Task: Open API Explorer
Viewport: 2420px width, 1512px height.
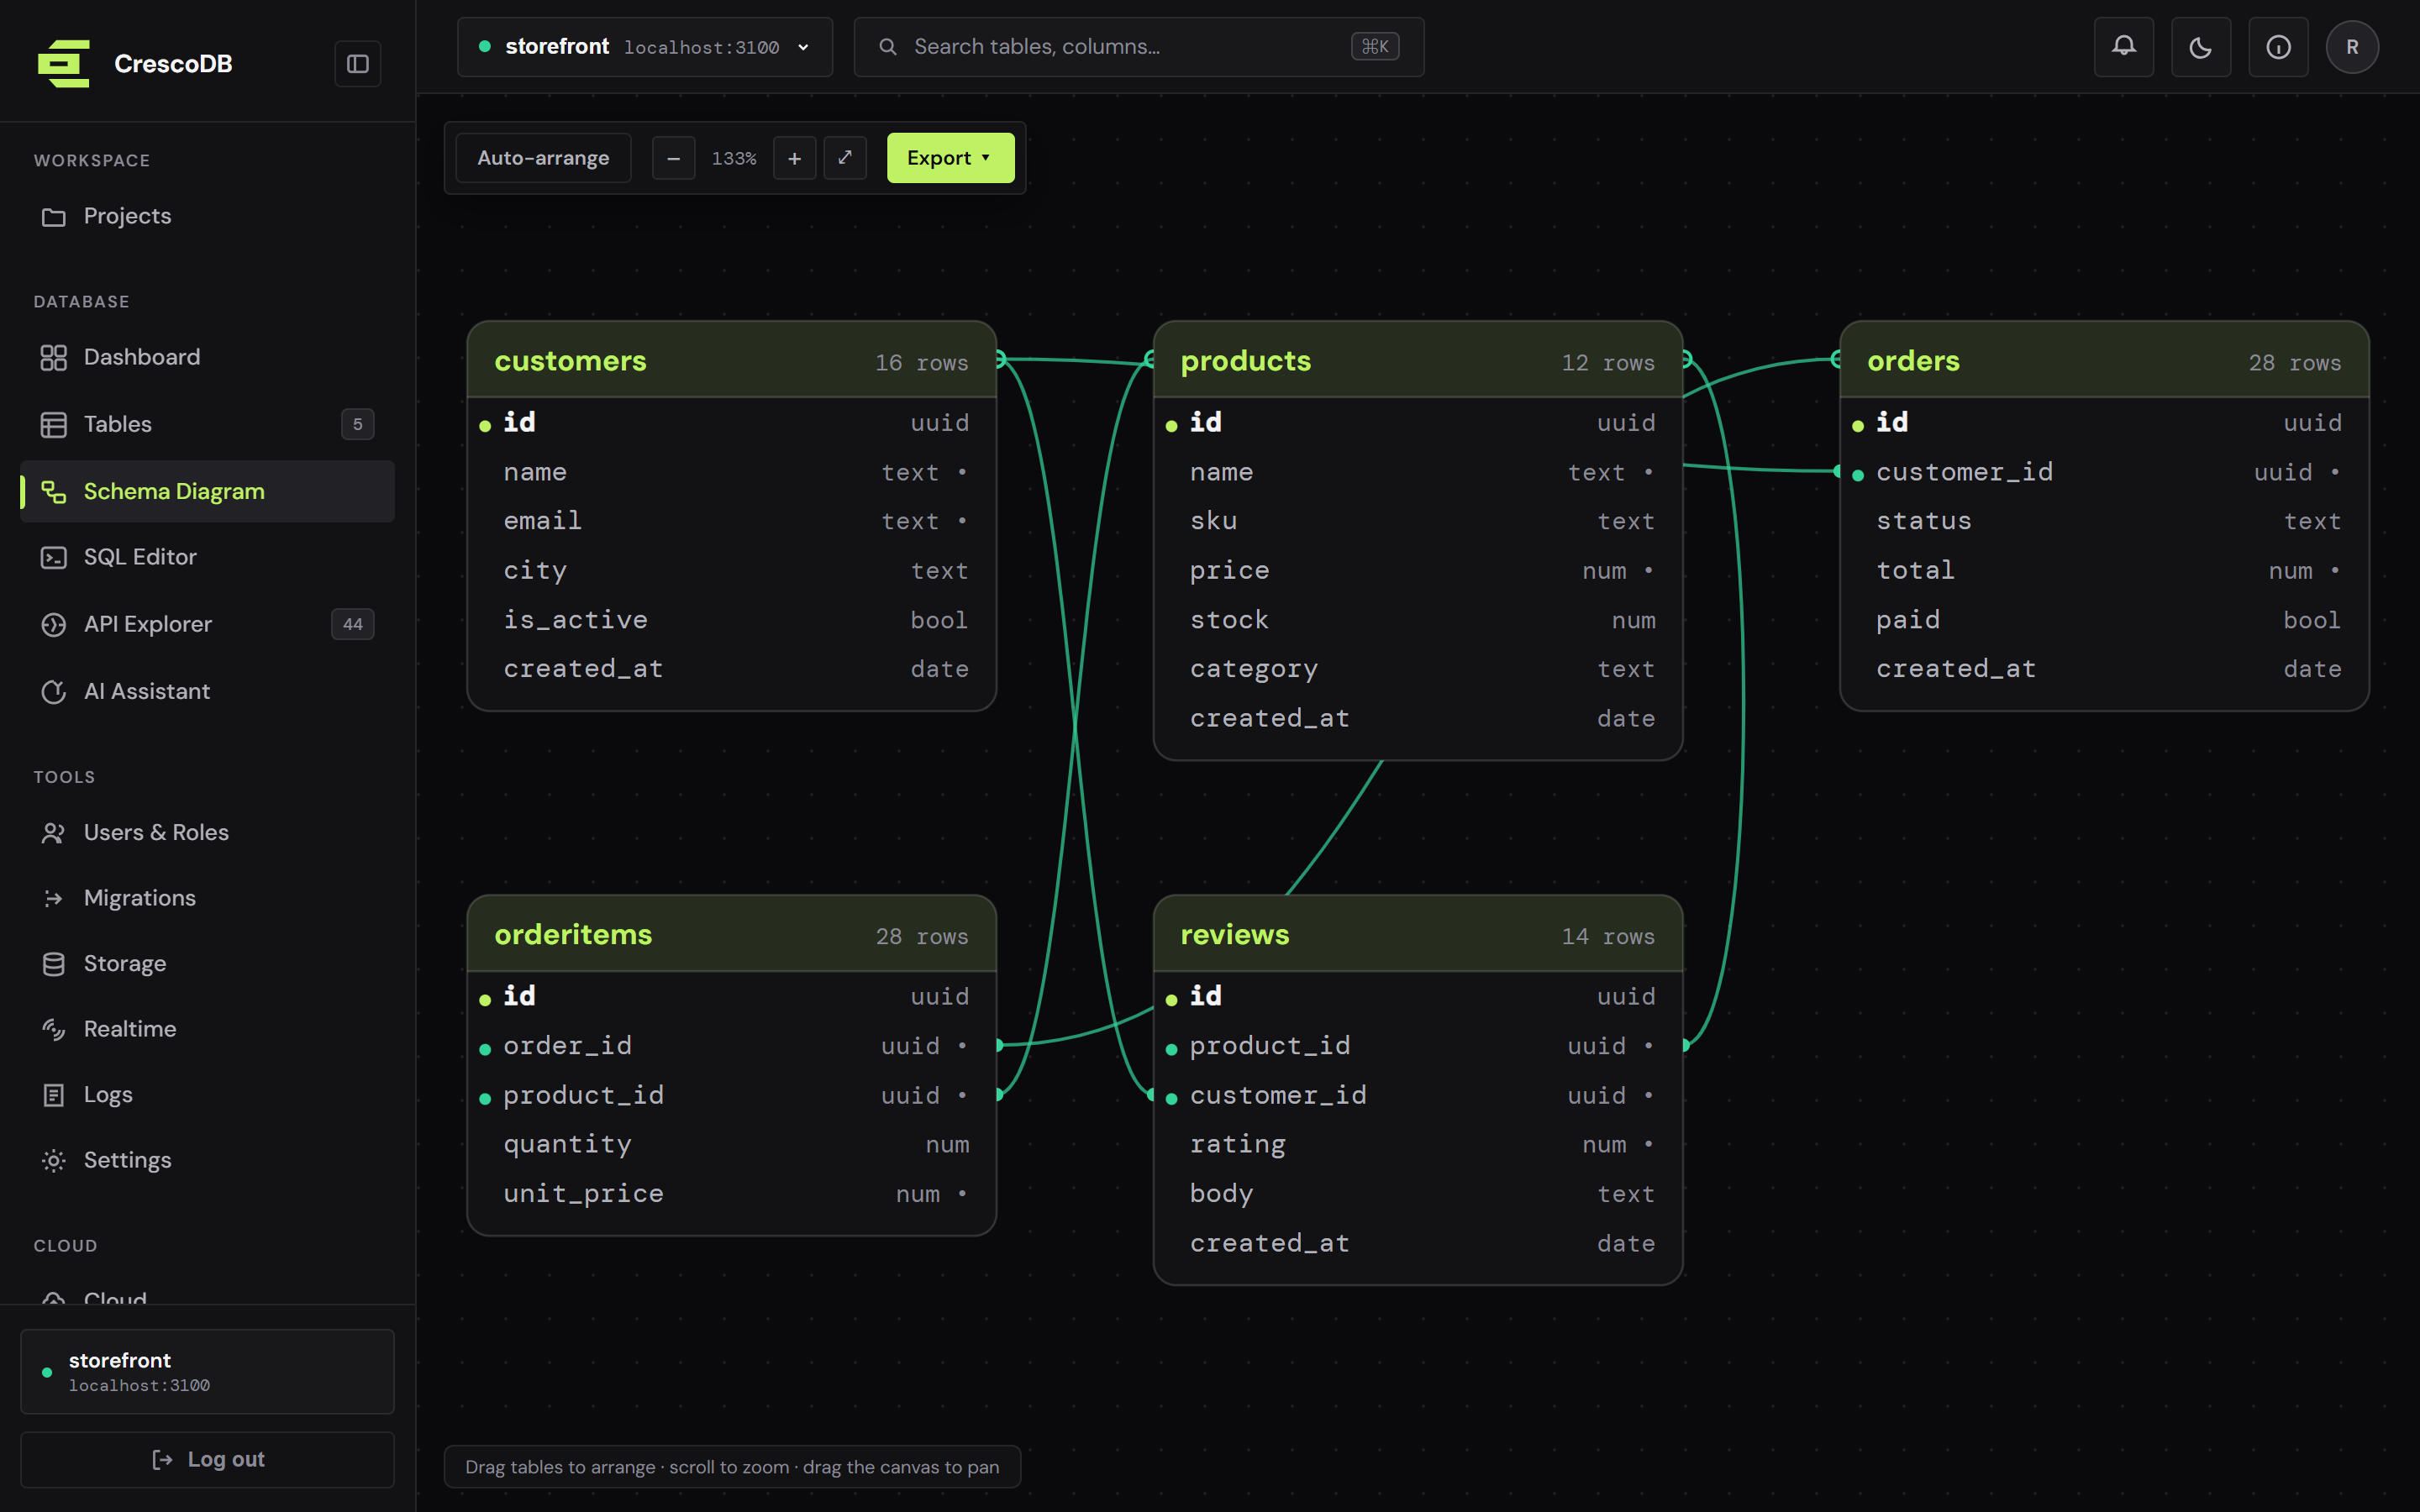Action: click(207, 624)
